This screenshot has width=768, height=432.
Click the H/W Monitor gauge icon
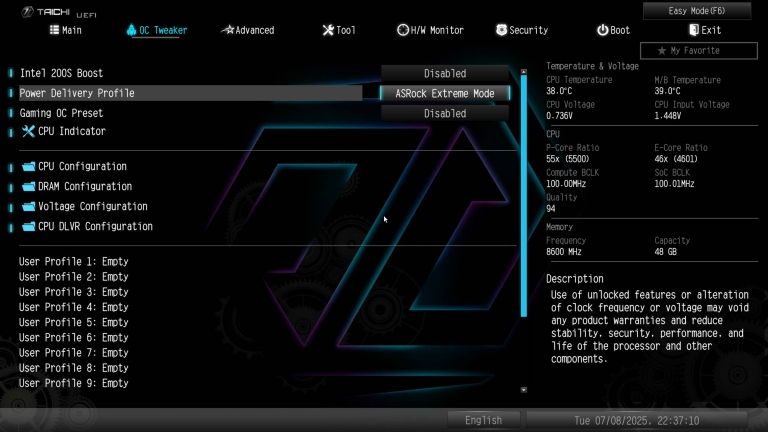click(403, 30)
